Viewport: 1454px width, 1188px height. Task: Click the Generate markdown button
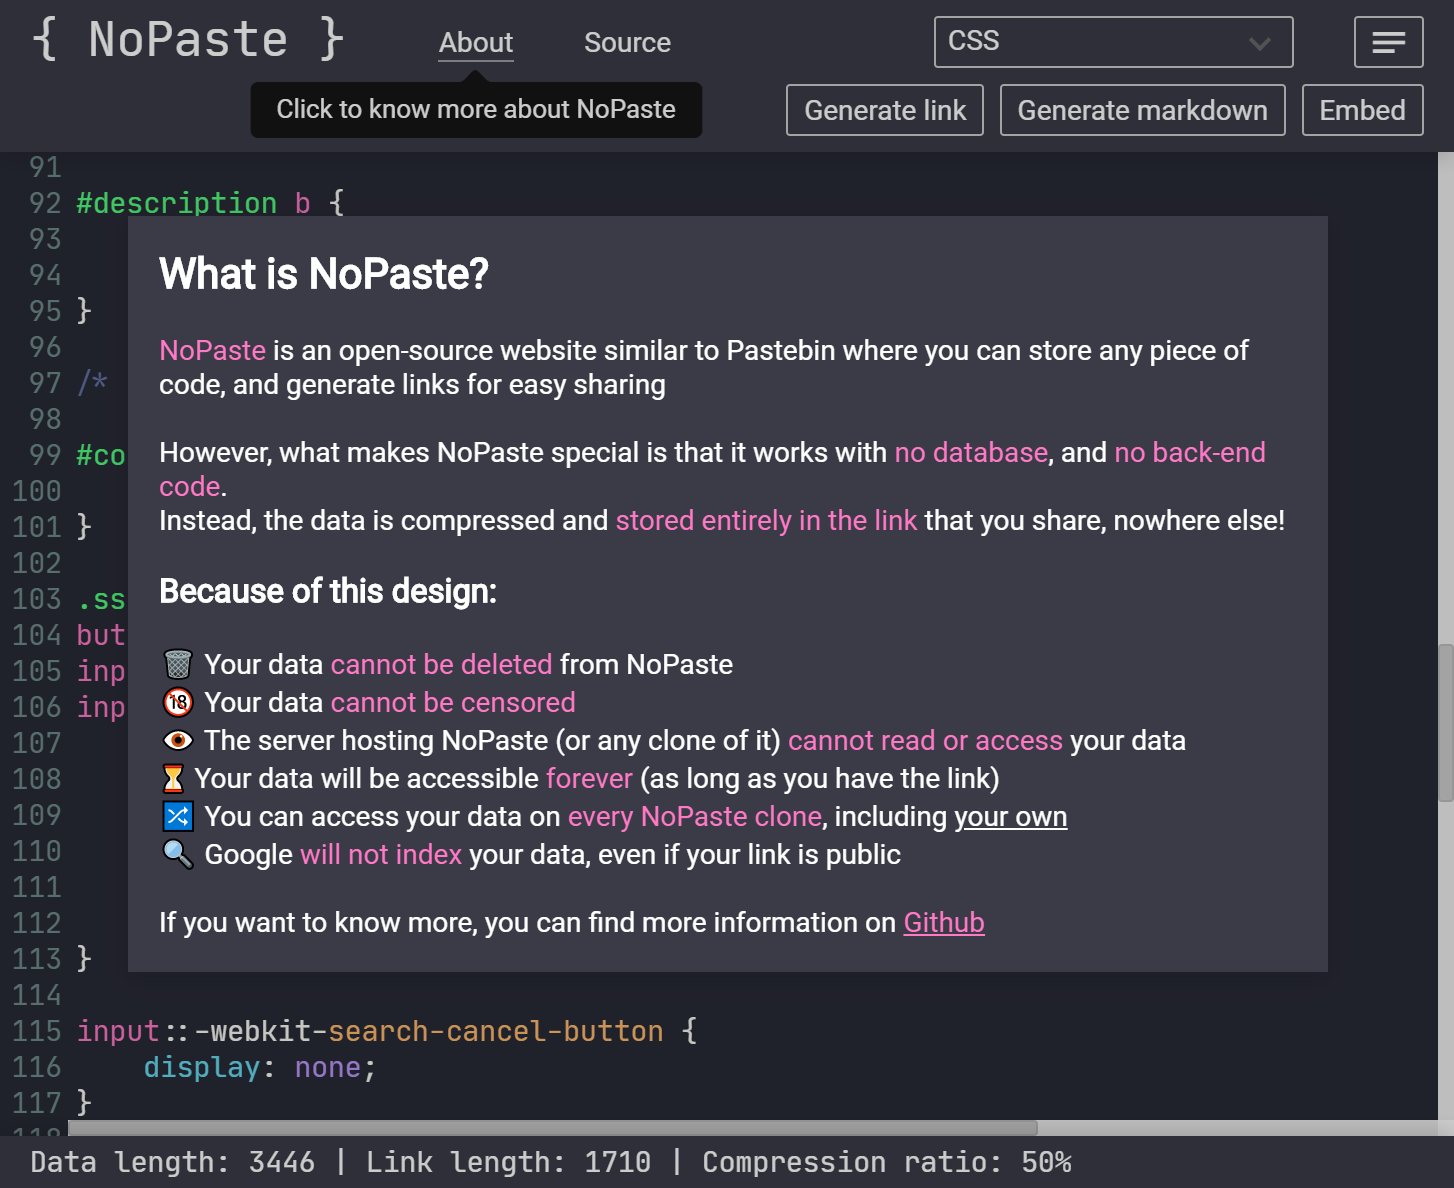pyautogui.click(x=1142, y=110)
